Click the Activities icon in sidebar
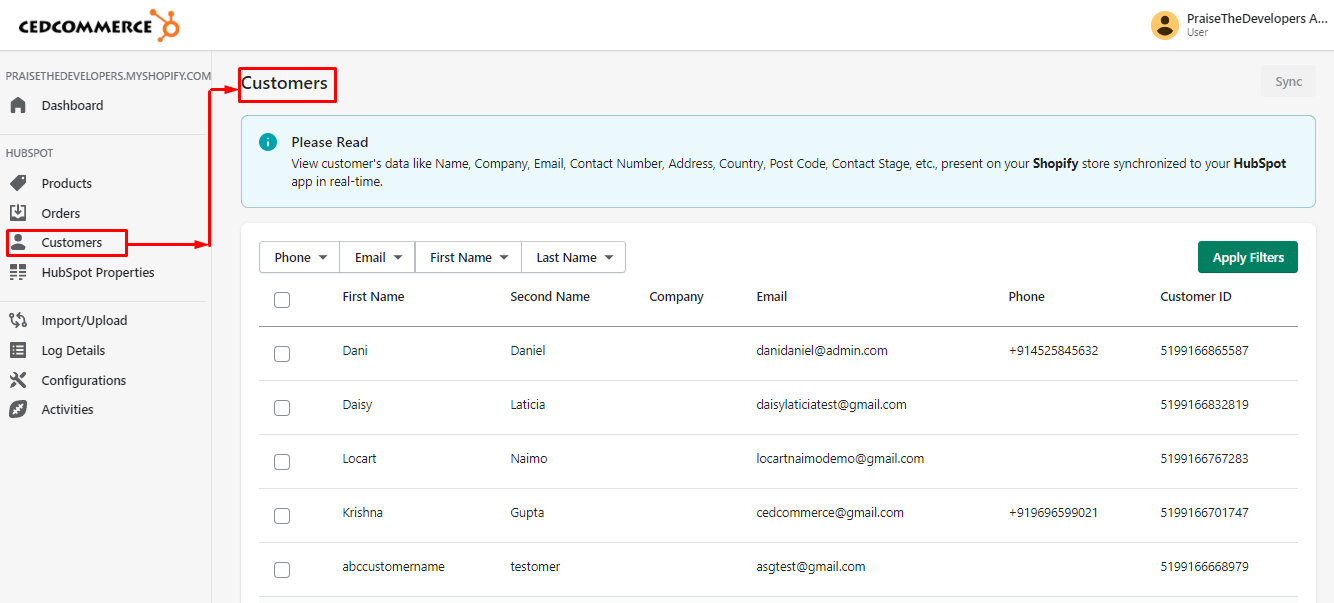Viewport: 1334px width, 603px height. point(18,409)
